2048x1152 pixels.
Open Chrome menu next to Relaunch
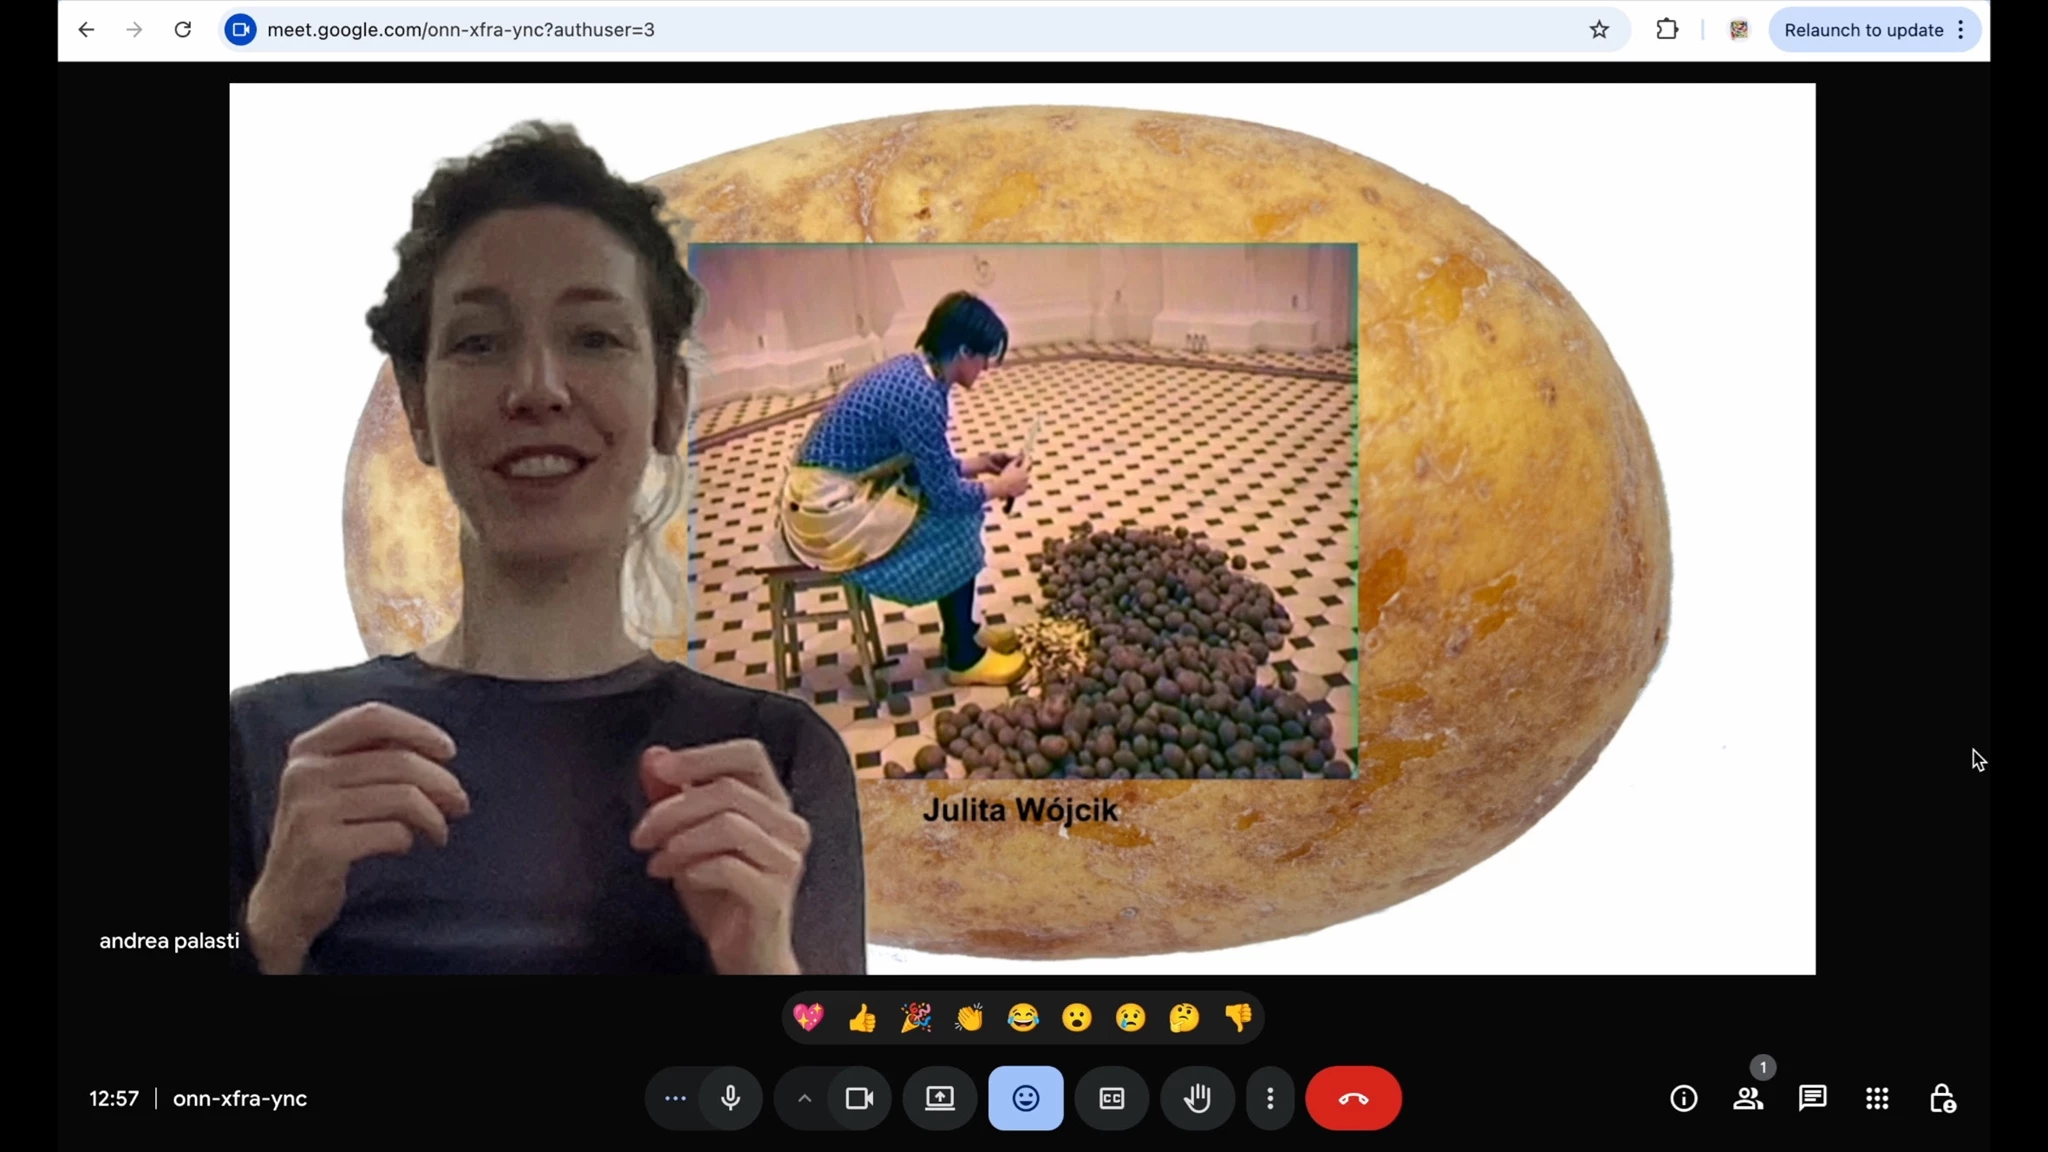tap(1961, 30)
